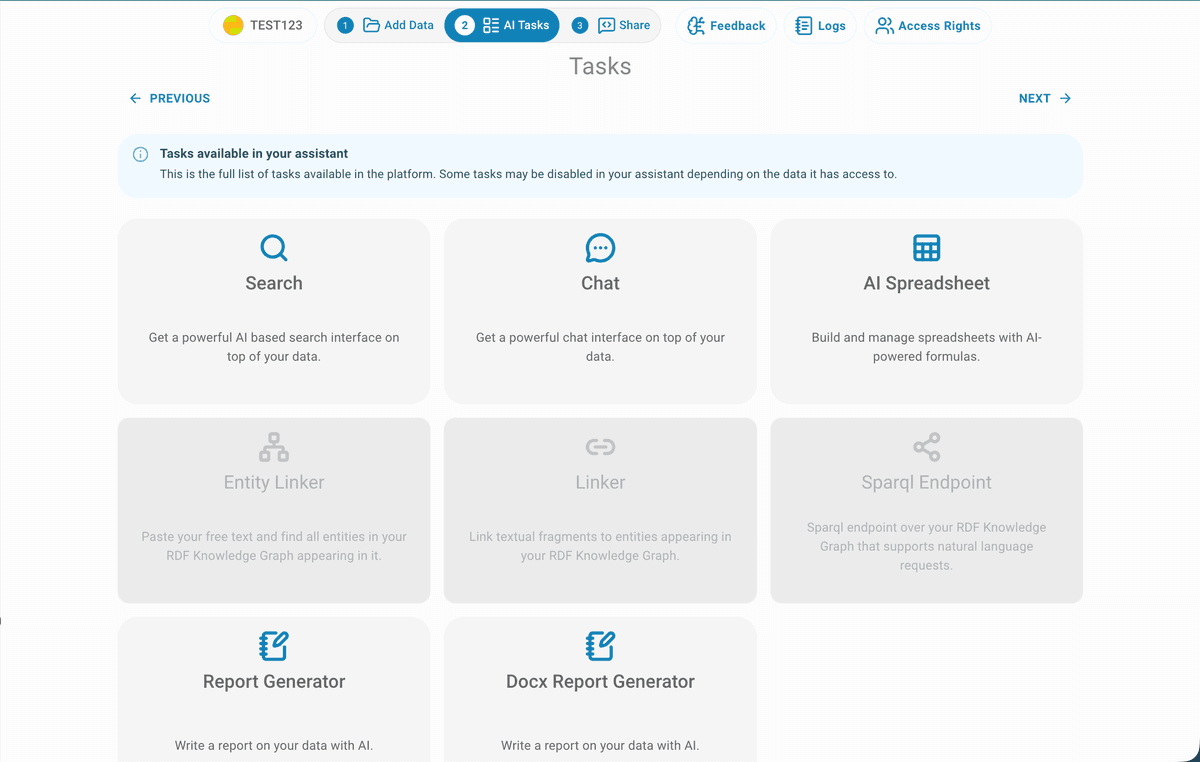The image size is (1200, 762).
Task: Click the list icon beside AI Tasks
Action: click(x=491, y=25)
